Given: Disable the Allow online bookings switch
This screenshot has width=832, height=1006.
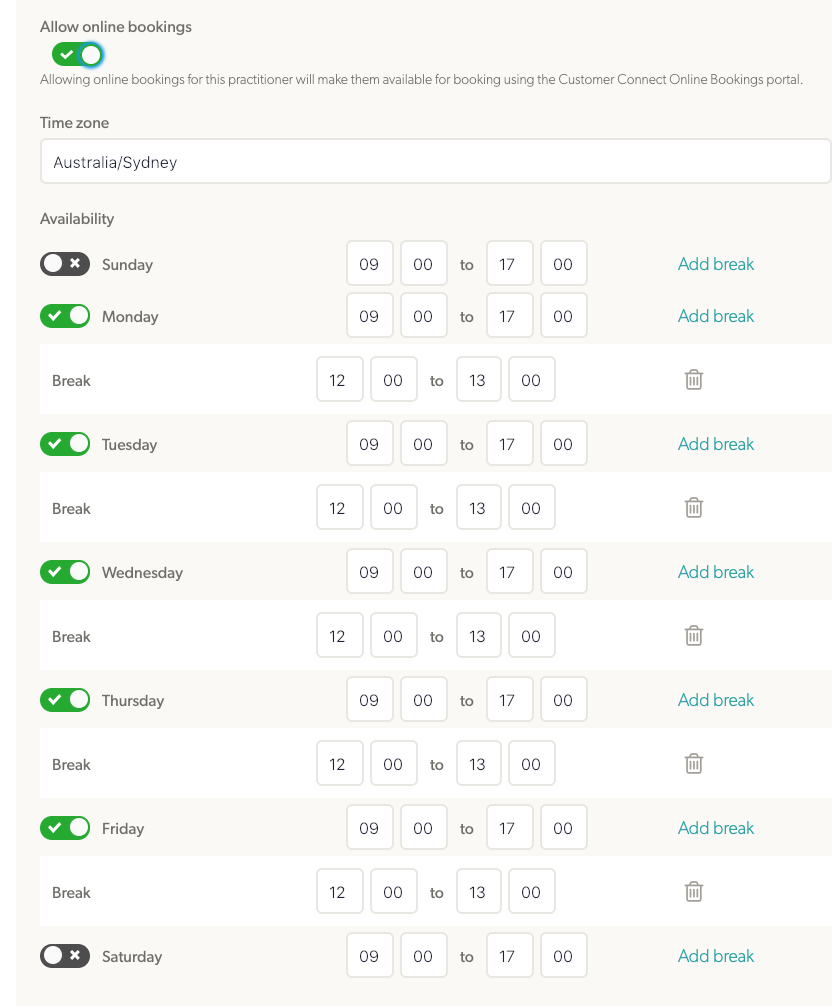Looking at the screenshot, I should 78,55.
